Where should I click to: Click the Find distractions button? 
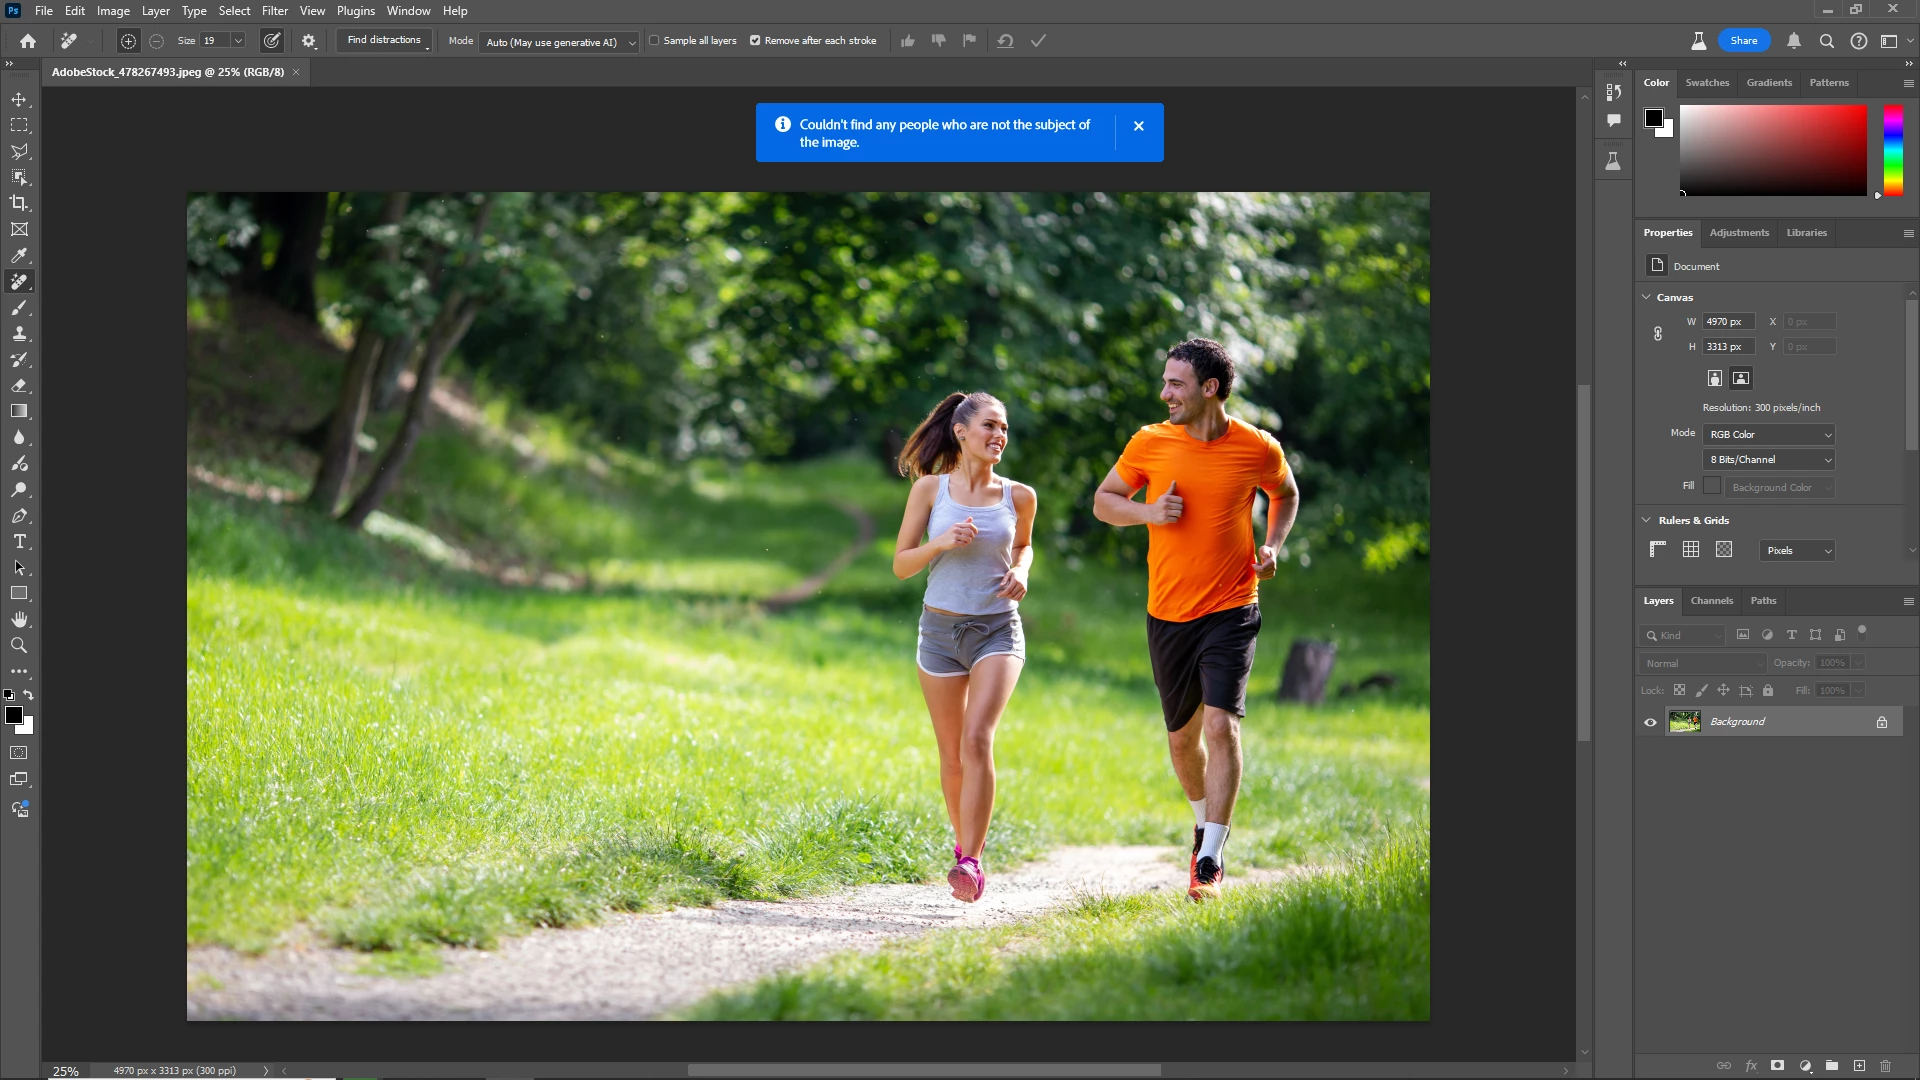384,40
